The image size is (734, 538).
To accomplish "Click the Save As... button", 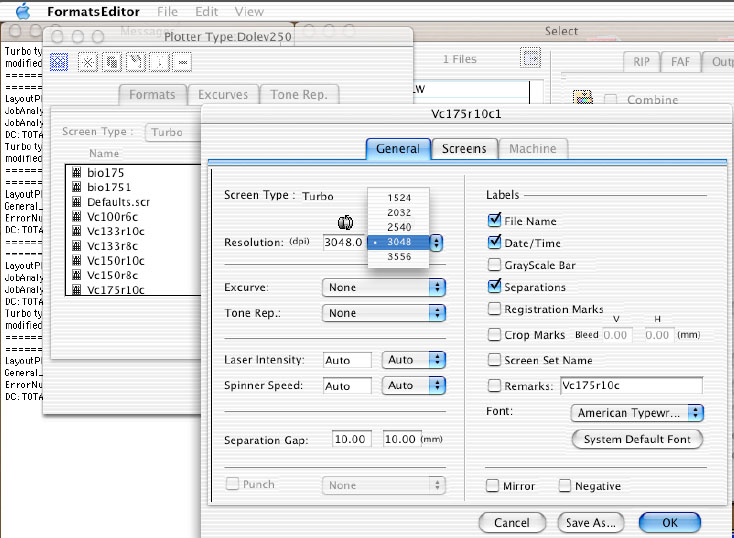I will click(x=591, y=523).
